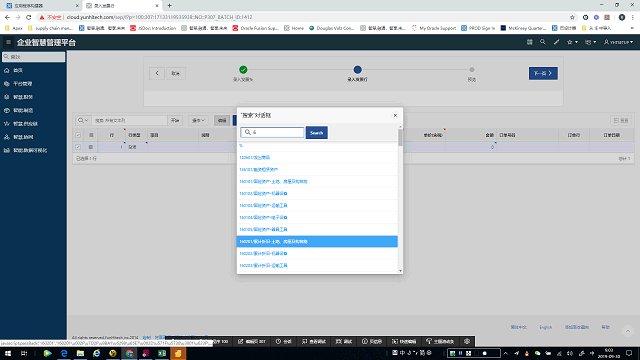This screenshot has width=640, height=360.
Task: Click the 开始 go button beside grid search
Action: tap(175, 120)
